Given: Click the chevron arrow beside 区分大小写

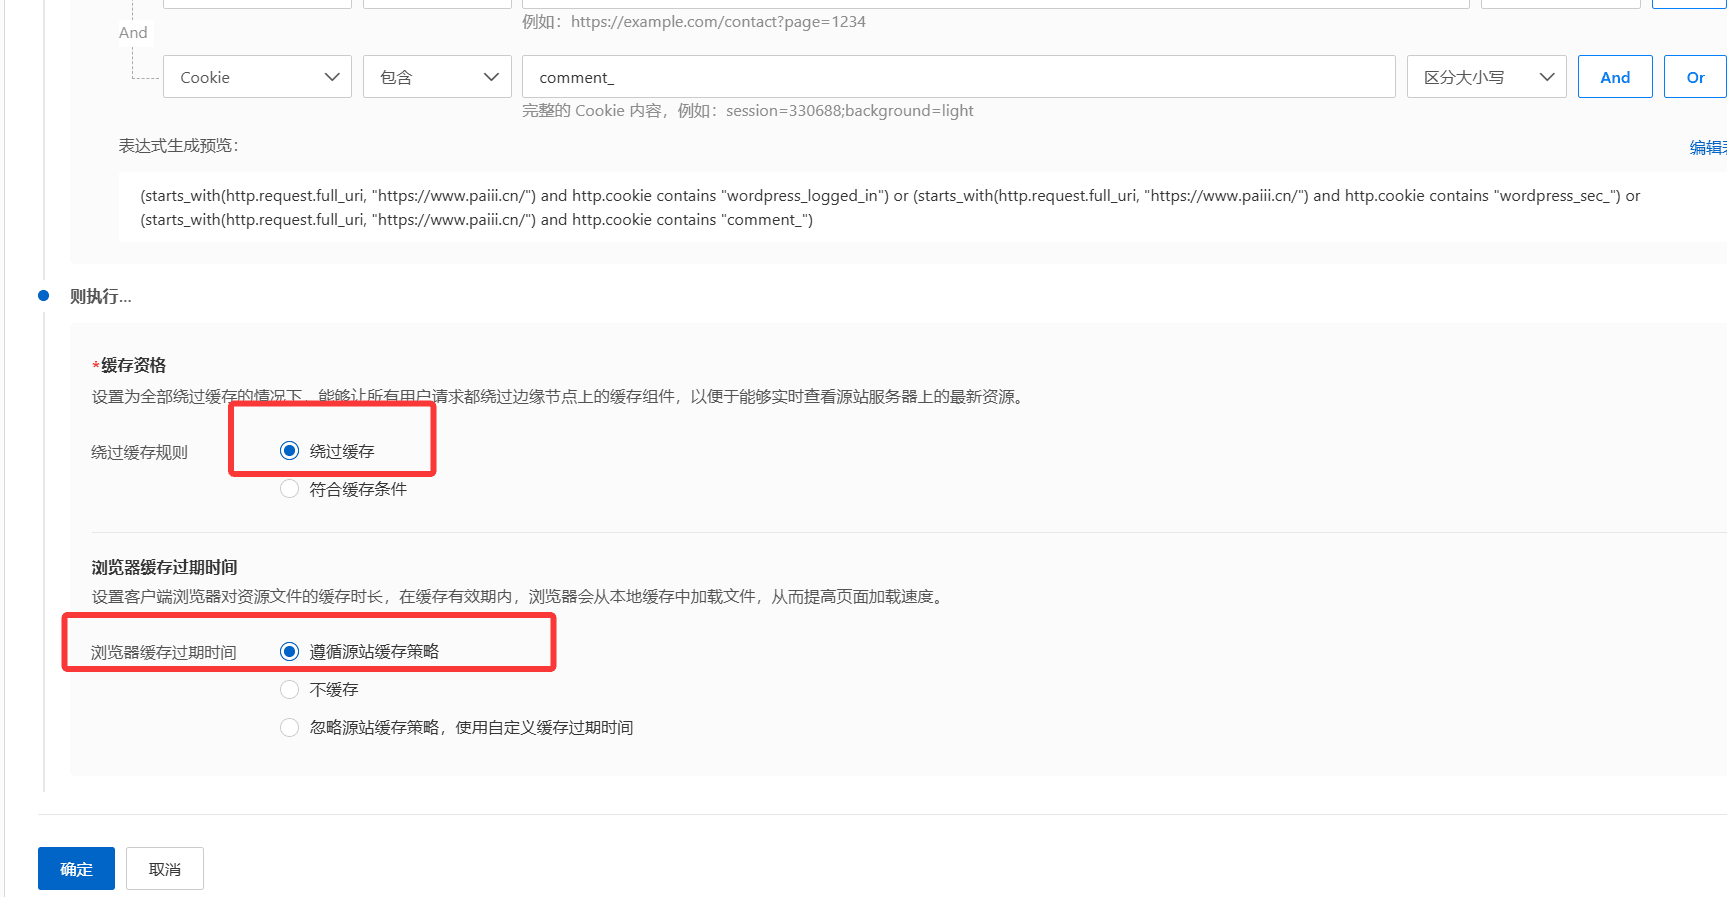Looking at the screenshot, I should click(x=1546, y=77).
